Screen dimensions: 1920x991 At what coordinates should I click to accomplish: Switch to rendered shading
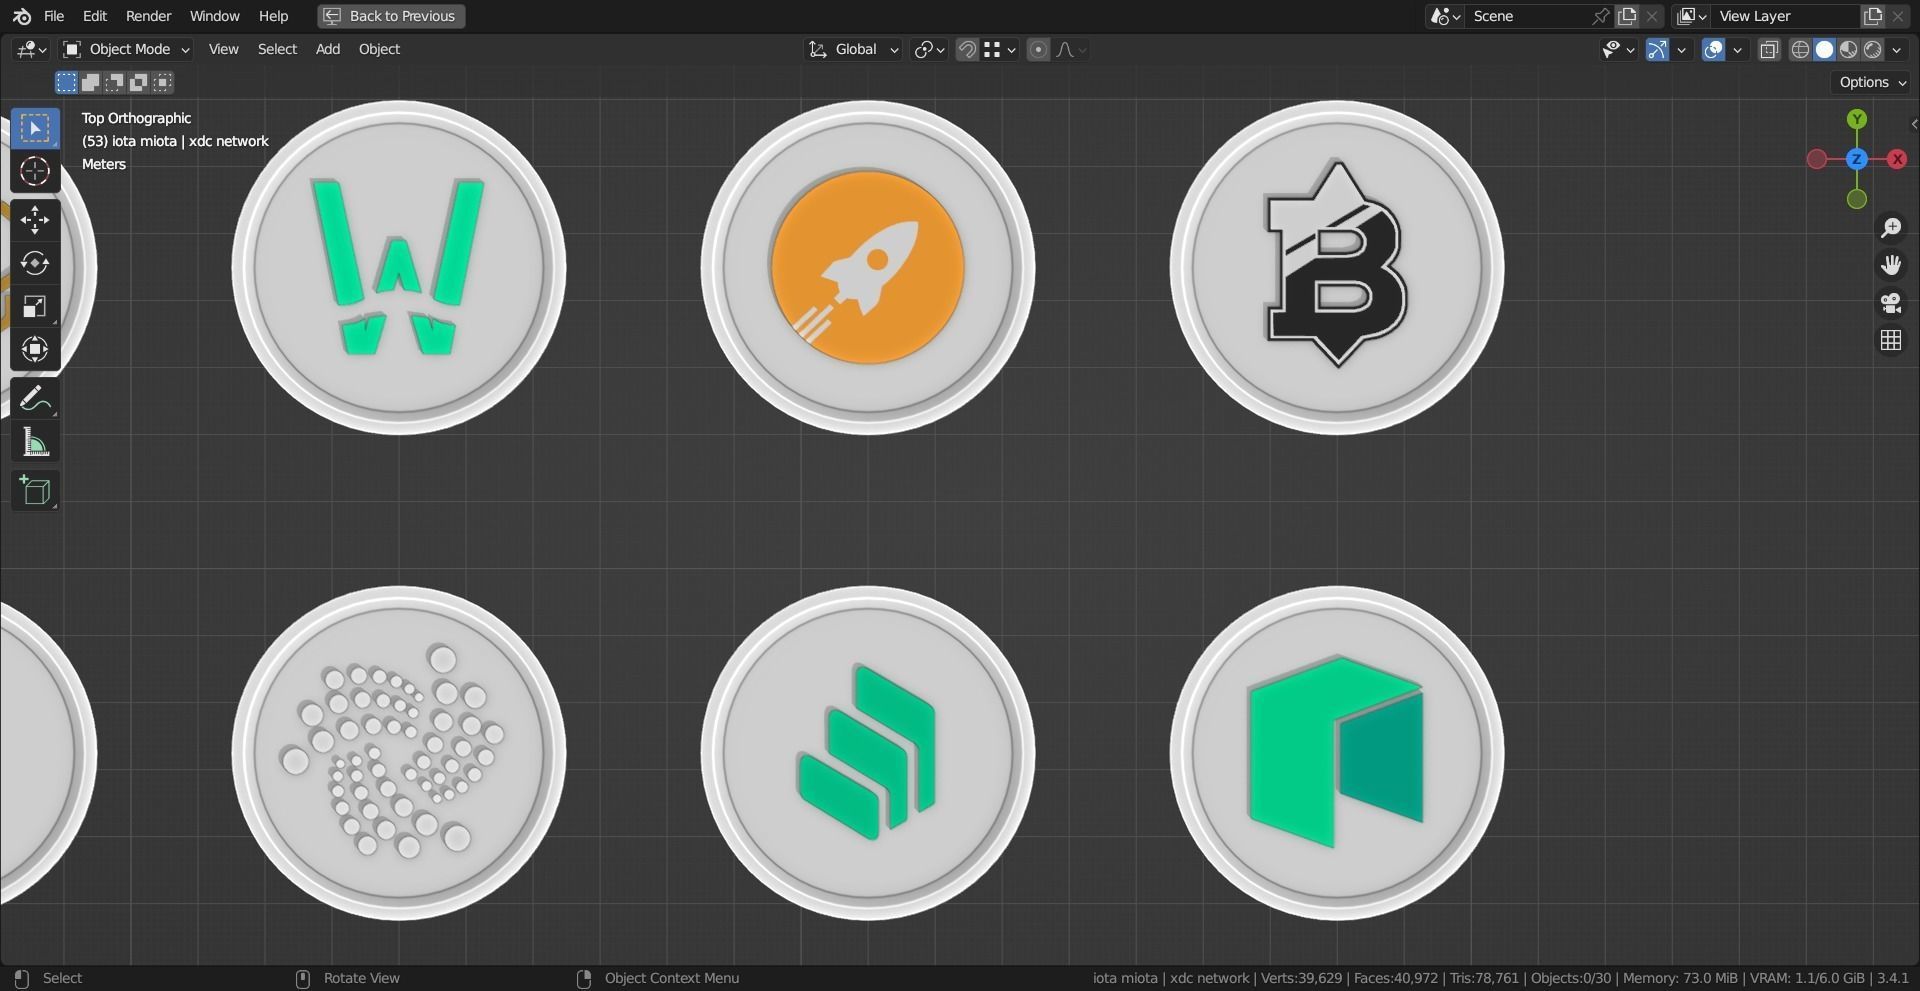point(1872,49)
